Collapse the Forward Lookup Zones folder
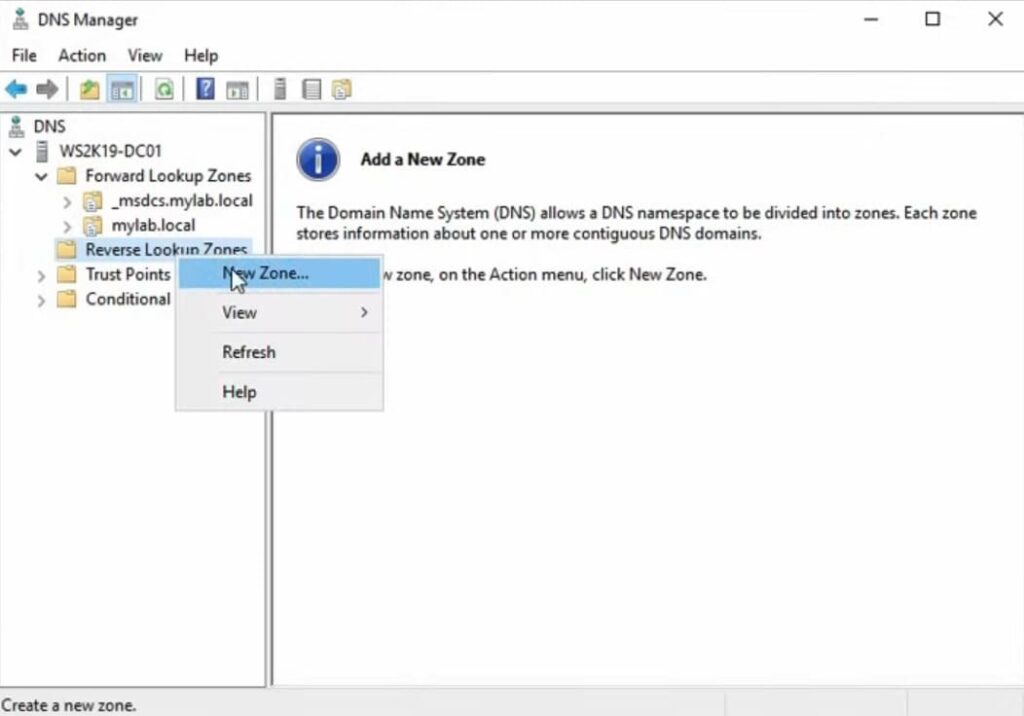The width and height of the screenshot is (1024, 716). tap(41, 177)
